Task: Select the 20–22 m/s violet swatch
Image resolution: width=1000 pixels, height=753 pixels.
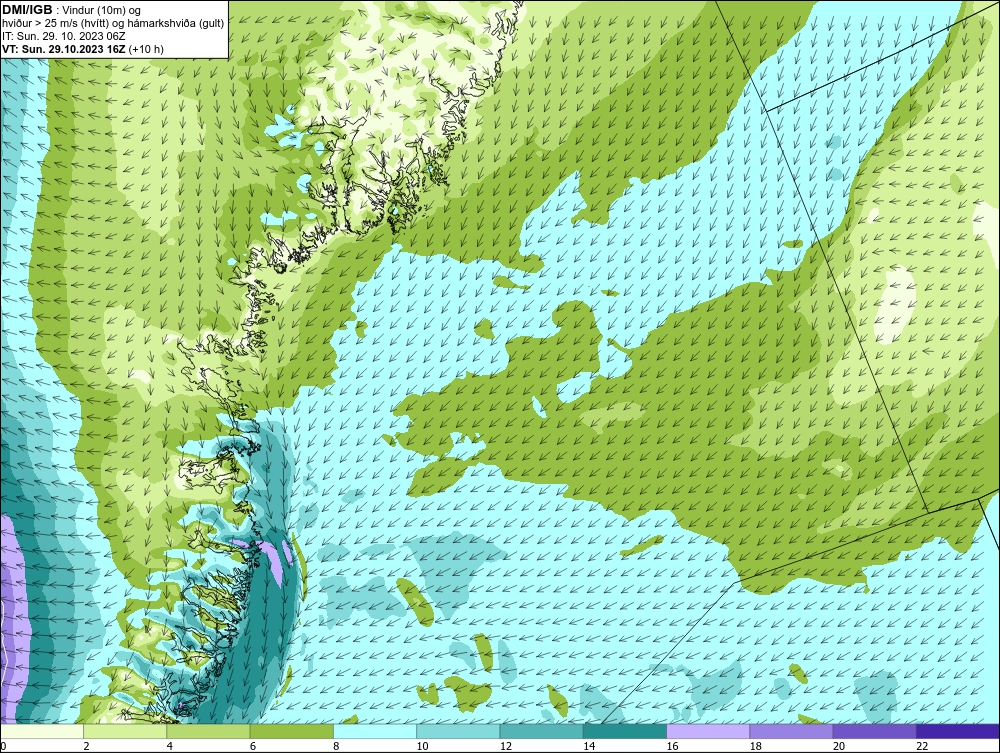Action: (874, 731)
